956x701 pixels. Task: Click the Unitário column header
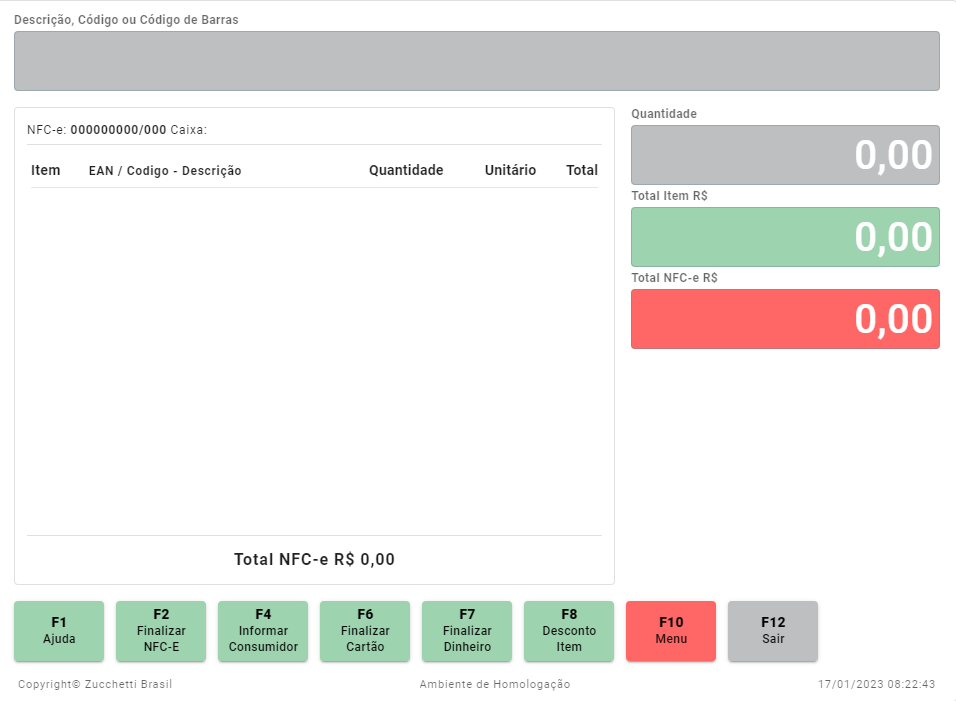(510, 171)
